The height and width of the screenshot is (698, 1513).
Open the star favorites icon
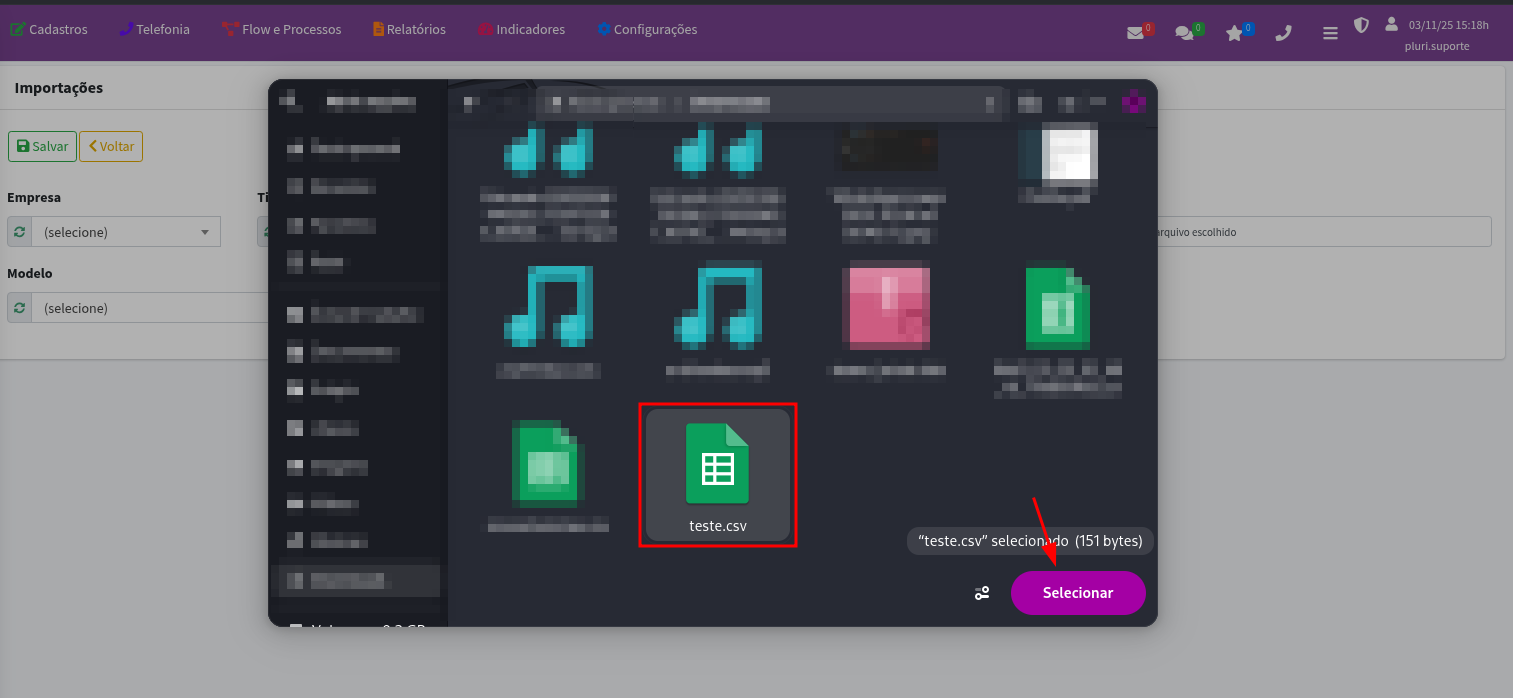coord(1235,33)
